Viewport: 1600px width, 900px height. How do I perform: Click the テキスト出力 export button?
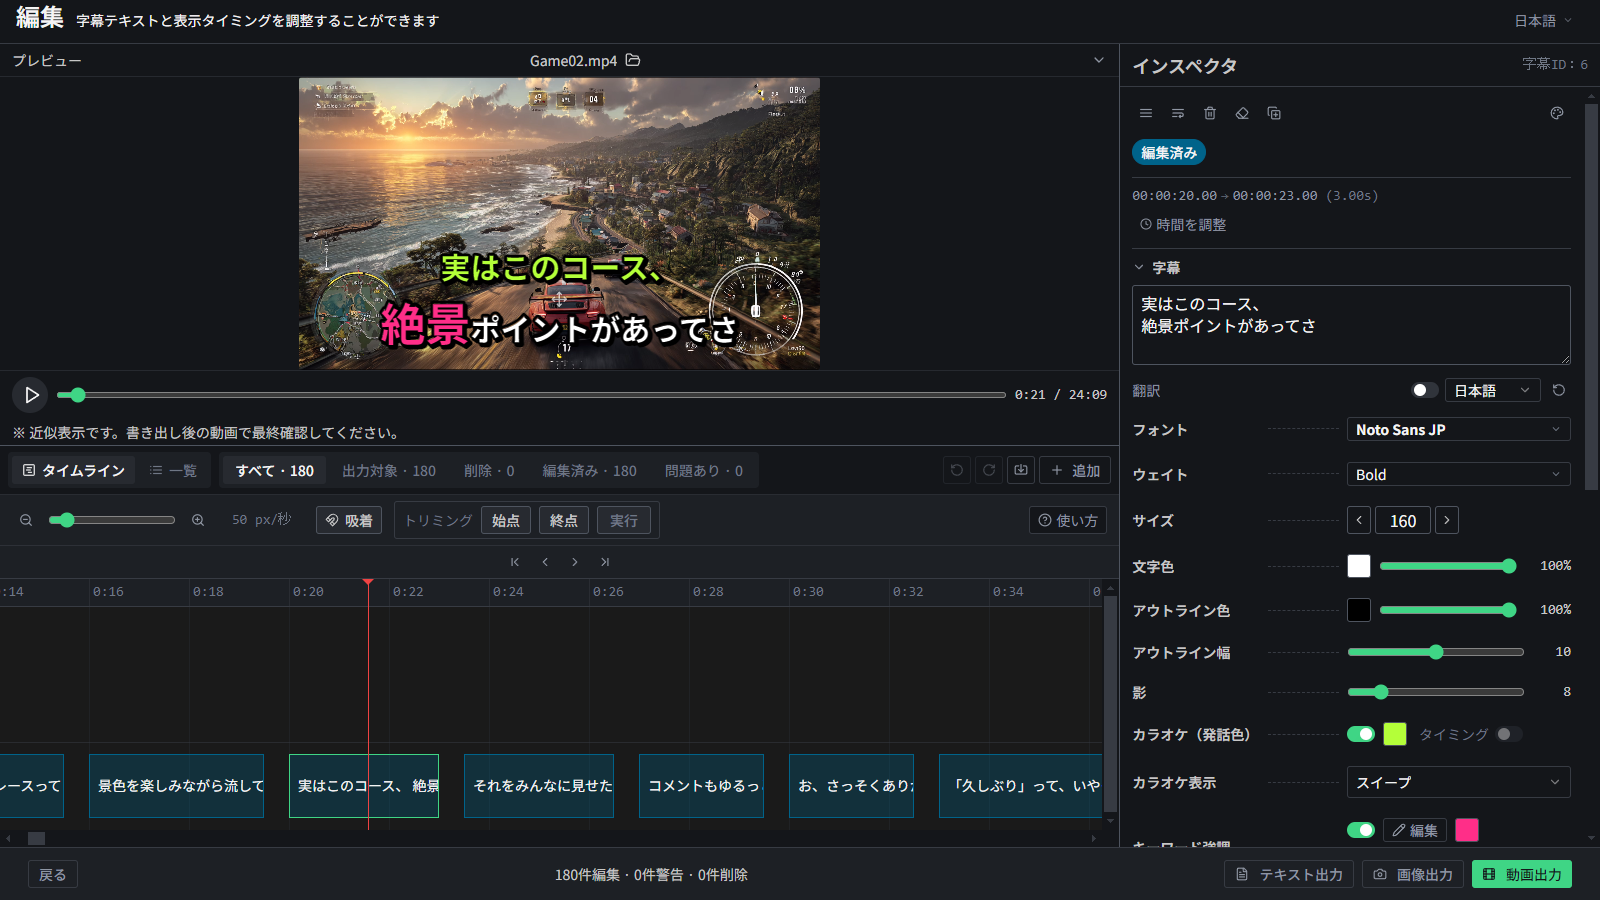click(1289, 874)
